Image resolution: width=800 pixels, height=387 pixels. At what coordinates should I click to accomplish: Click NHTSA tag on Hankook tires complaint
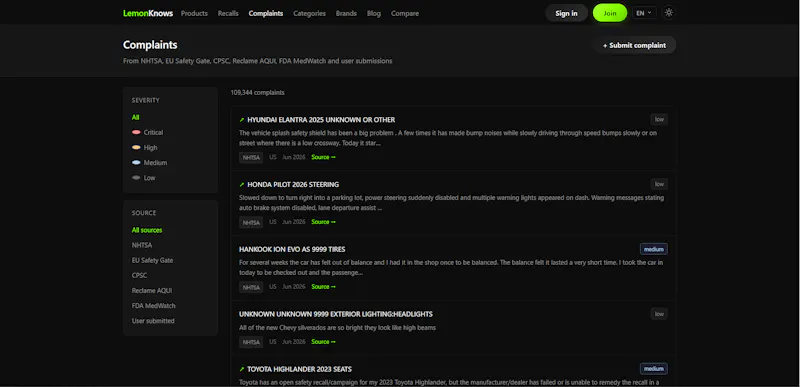[x=251, y=287]
